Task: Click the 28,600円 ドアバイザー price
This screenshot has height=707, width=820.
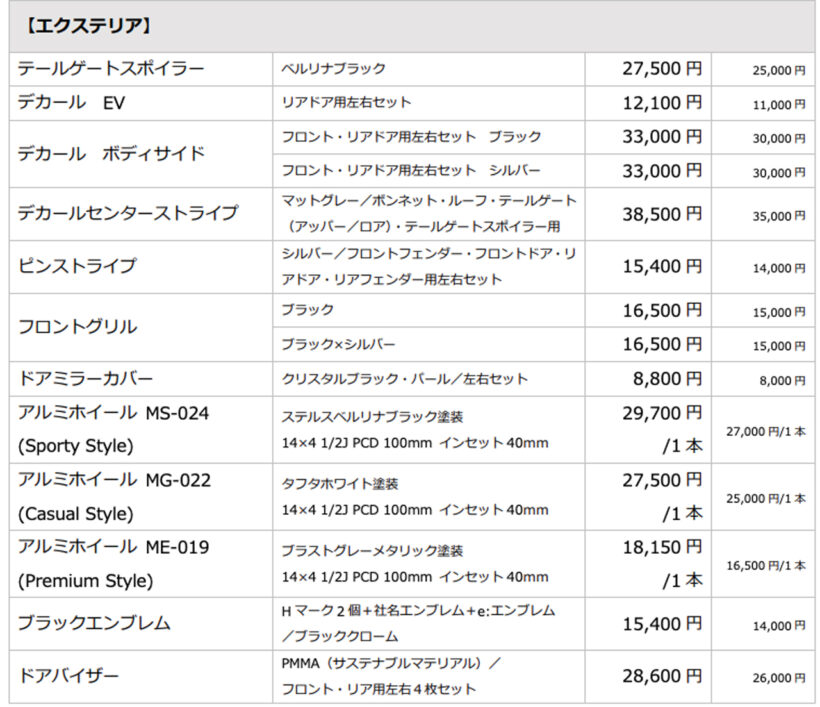Action: point(661,677)
